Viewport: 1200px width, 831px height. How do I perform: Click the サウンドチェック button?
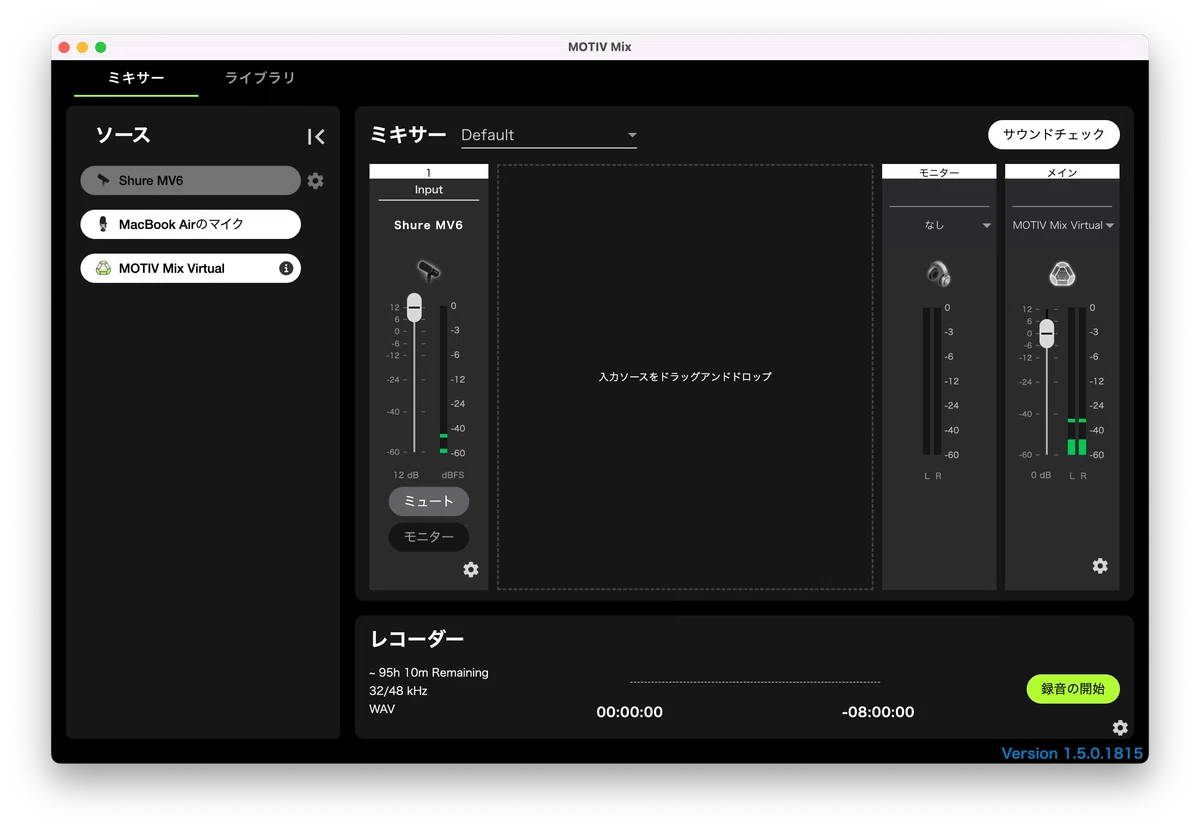pyautogui.click(x=1054, y=134)
